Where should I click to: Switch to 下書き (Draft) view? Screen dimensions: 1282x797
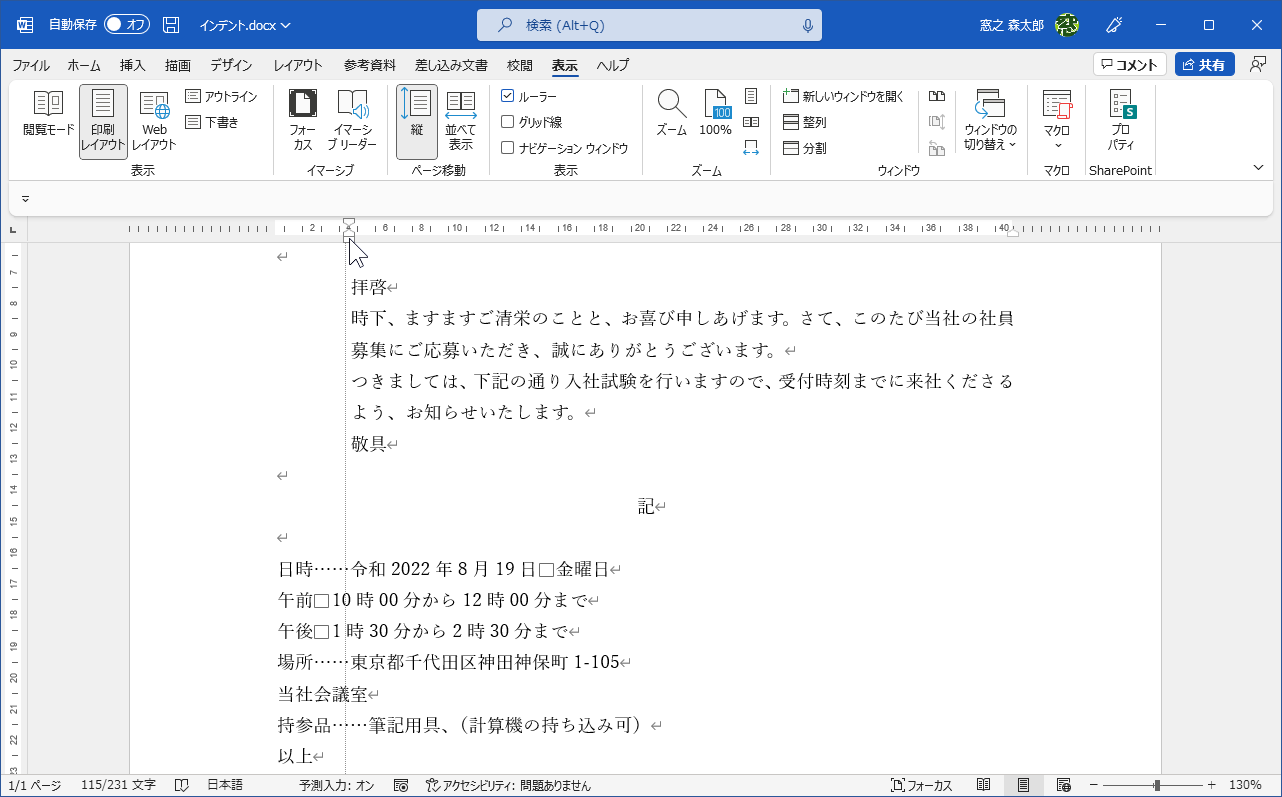(212, 122)
